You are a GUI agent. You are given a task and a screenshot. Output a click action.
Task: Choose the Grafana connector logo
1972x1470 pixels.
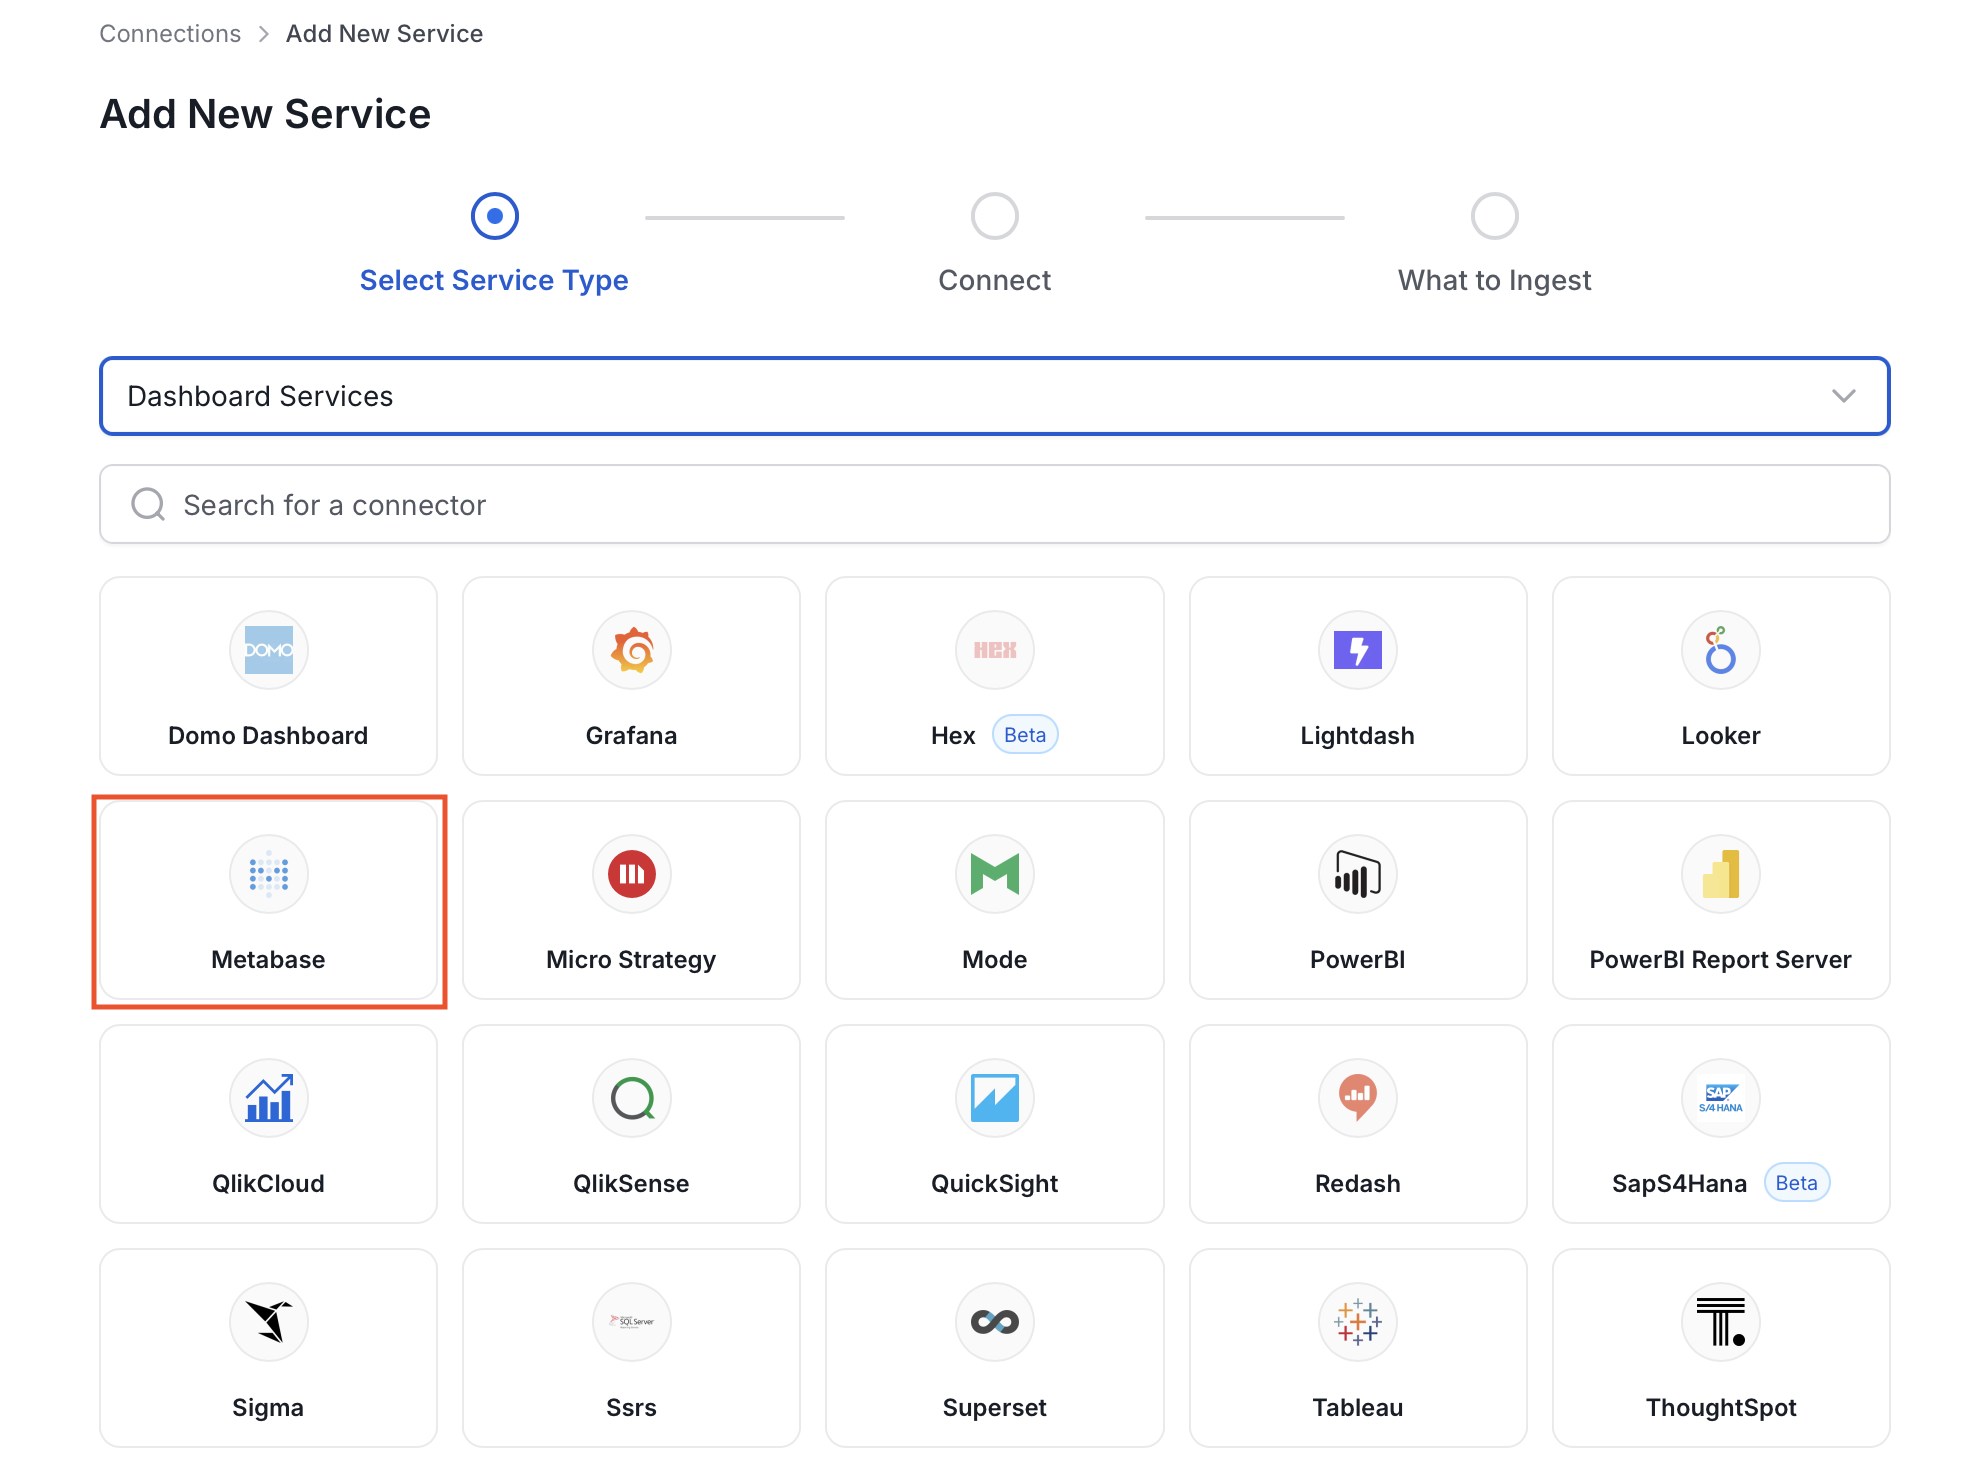pos(631,650)
